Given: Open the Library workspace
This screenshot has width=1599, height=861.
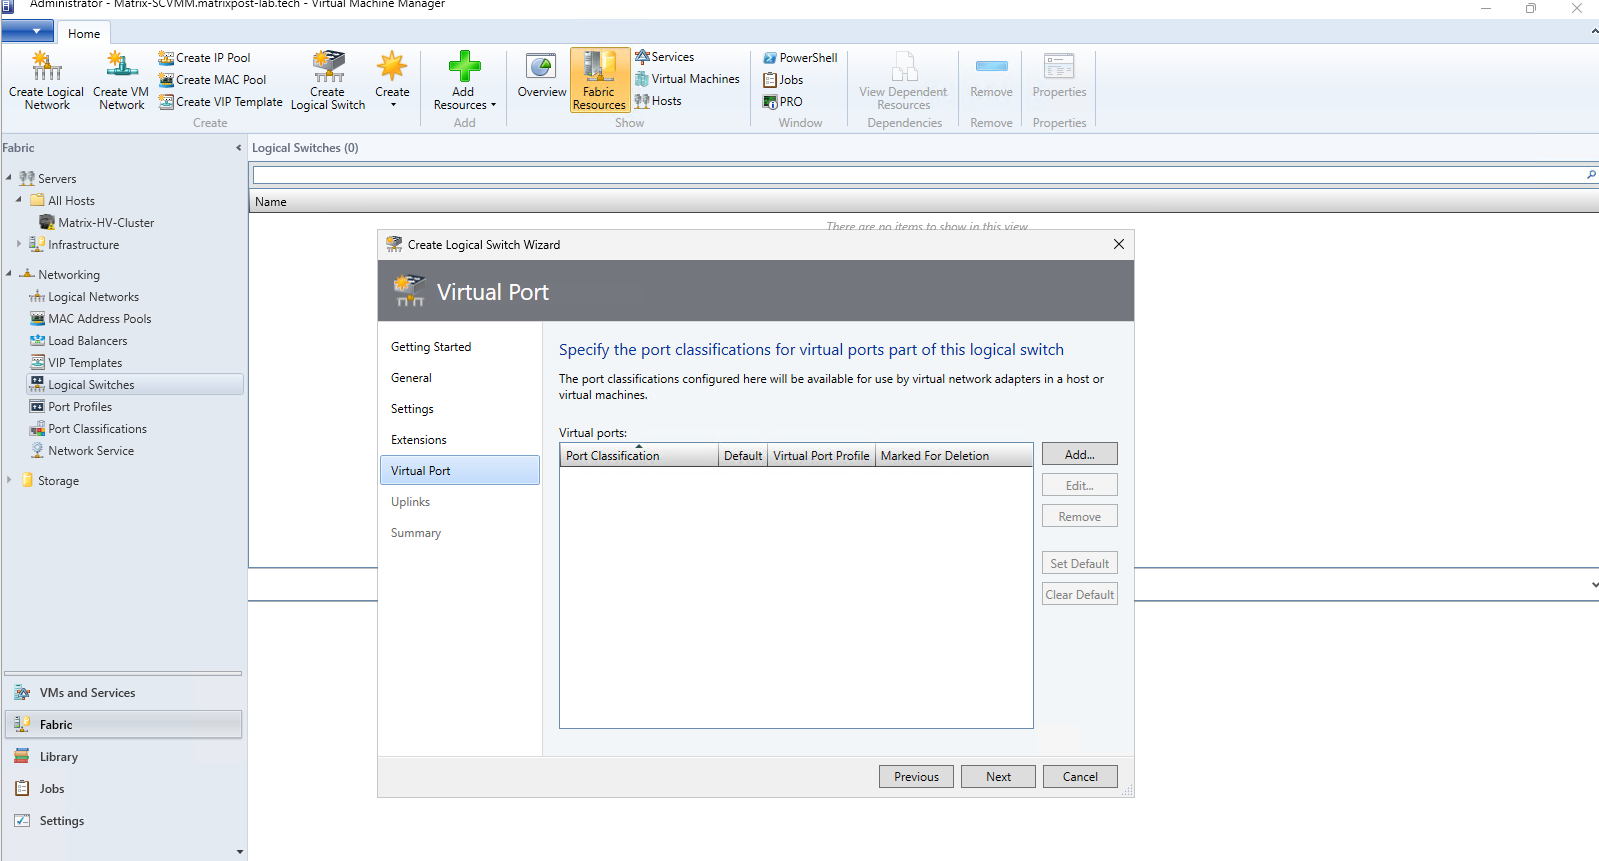Looking at the screenshot, I should (123, 757).
